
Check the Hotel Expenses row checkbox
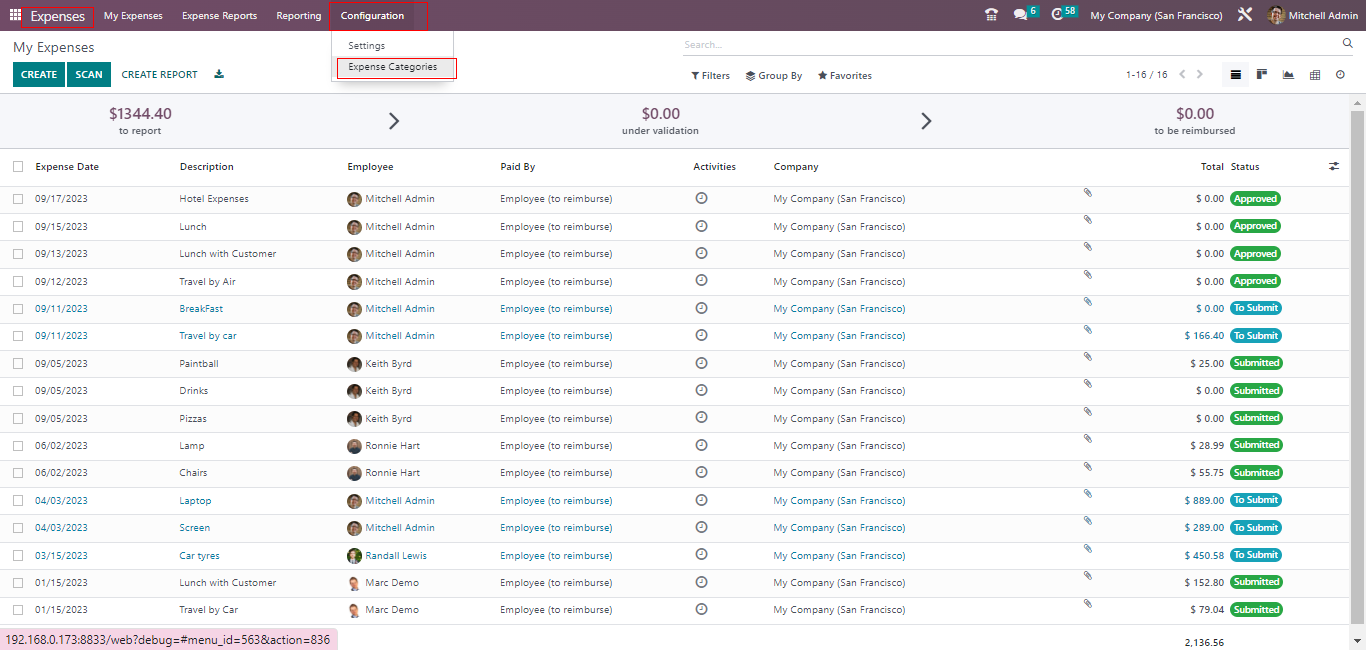coord(18,199)
